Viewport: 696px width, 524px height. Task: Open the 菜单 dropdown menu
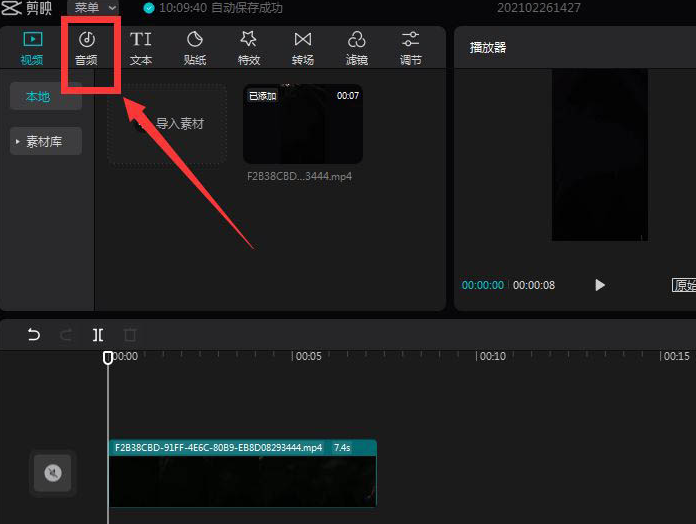tap(94, 8)
